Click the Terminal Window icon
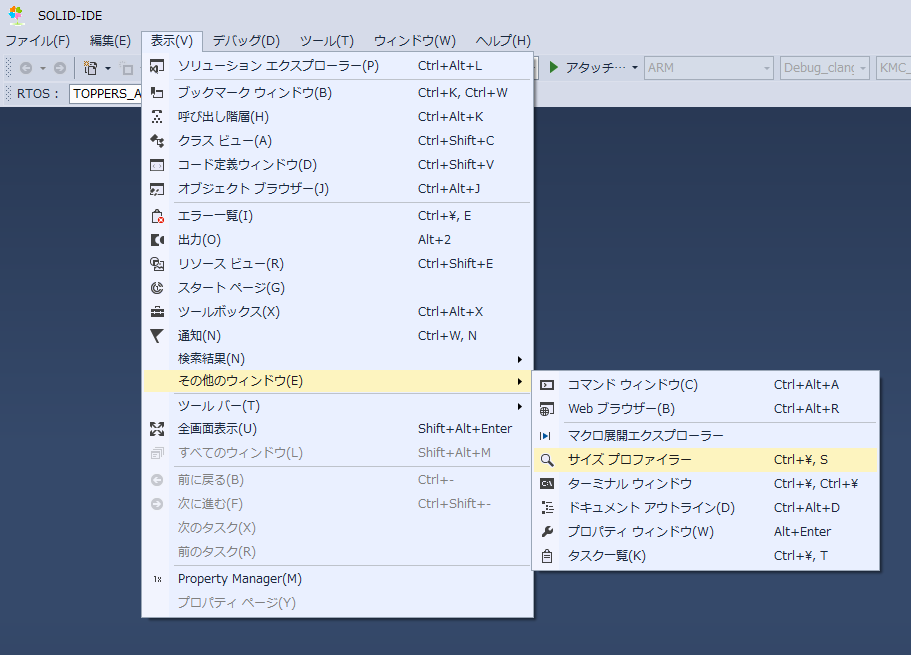911x655 pixels. coord(547,484)
